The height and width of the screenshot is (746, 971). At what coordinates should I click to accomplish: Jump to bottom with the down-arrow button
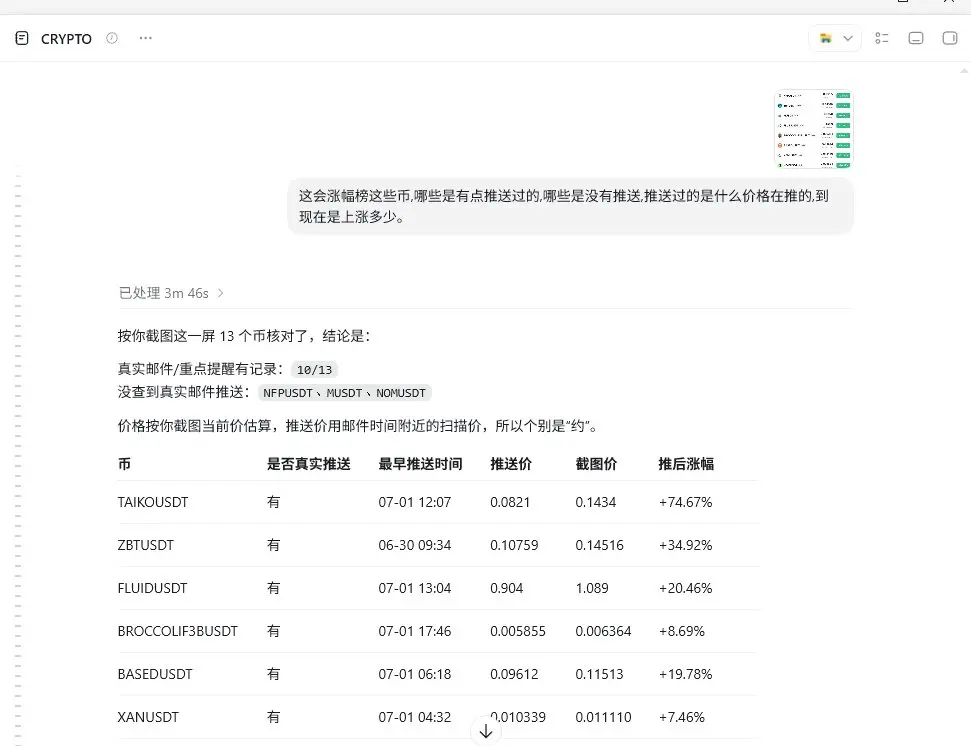pos(486,731)
